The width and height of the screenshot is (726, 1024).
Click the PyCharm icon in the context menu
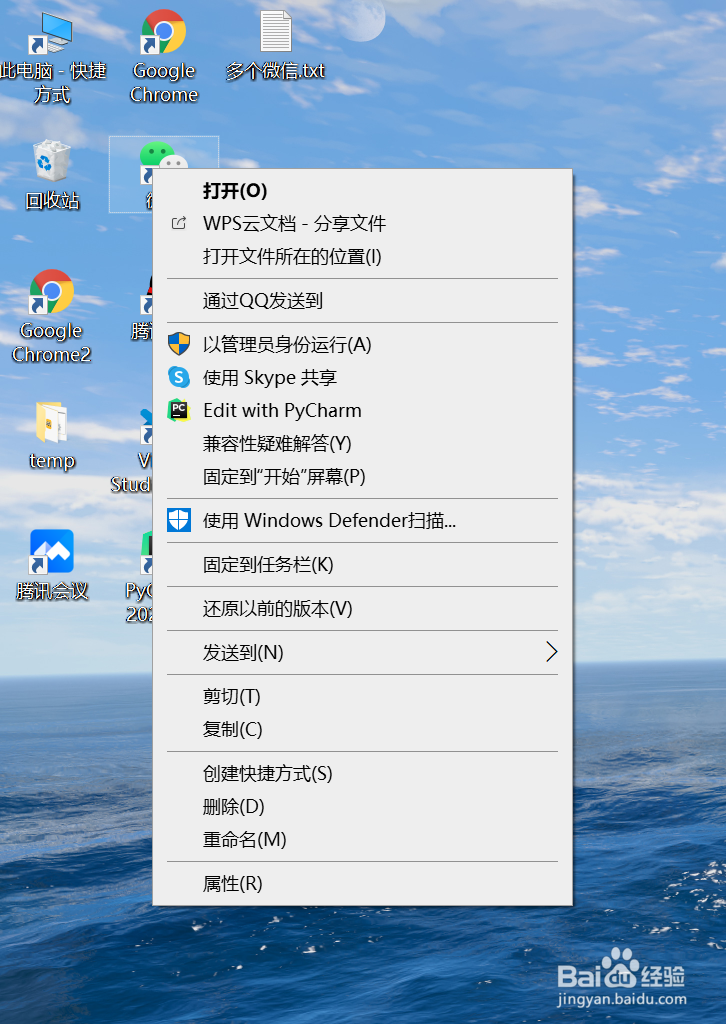179,410
